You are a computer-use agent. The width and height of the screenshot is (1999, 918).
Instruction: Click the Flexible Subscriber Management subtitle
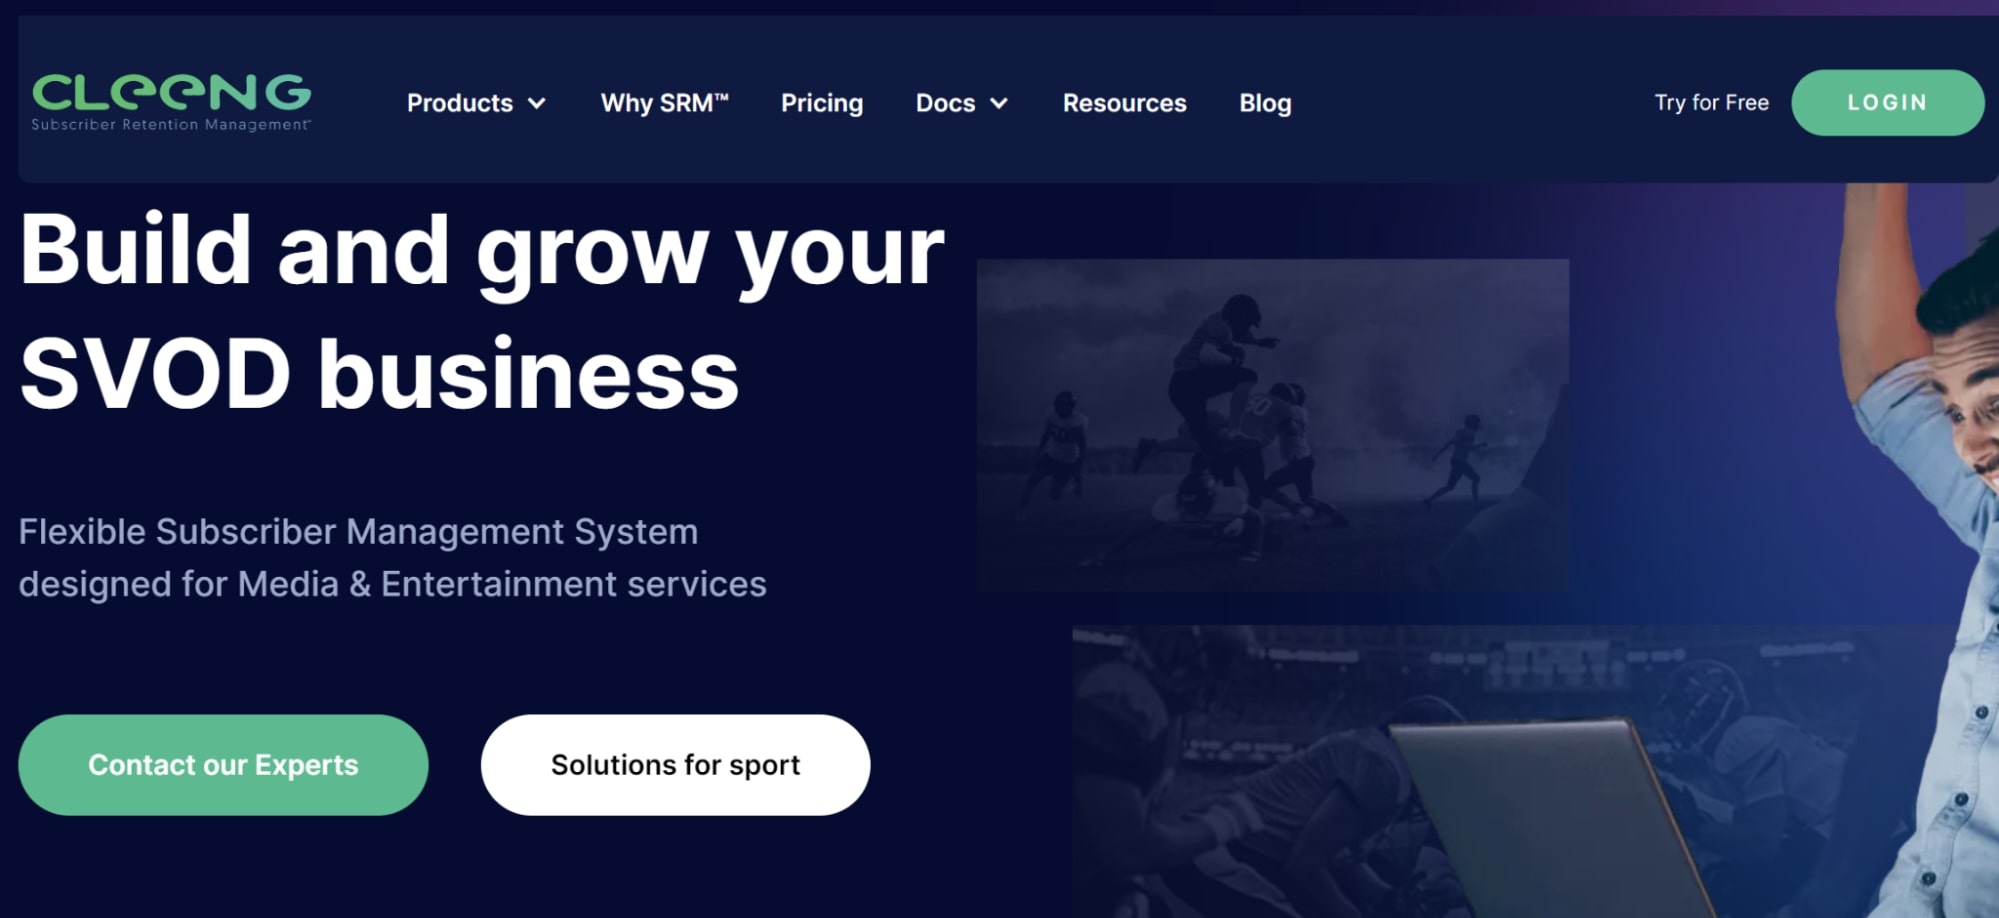pos(392,558)
